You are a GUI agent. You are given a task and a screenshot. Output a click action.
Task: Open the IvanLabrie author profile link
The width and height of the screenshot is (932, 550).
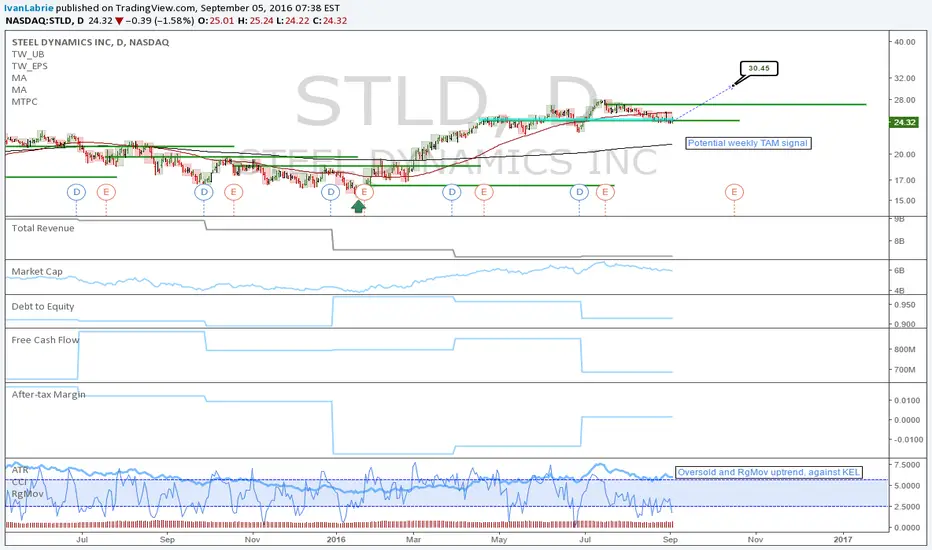[x=29, y=8]
